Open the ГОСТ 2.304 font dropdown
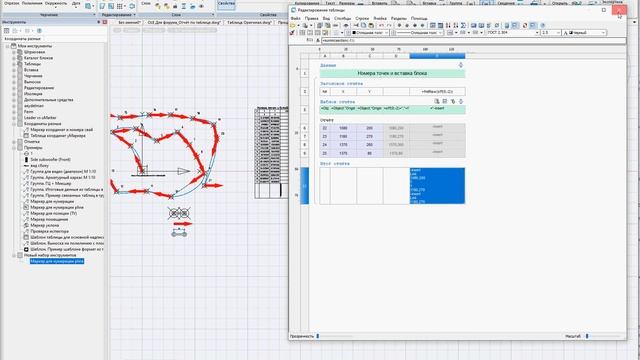Image resolution: width=640 pixels, height=360 pixels. coord(537,33)
